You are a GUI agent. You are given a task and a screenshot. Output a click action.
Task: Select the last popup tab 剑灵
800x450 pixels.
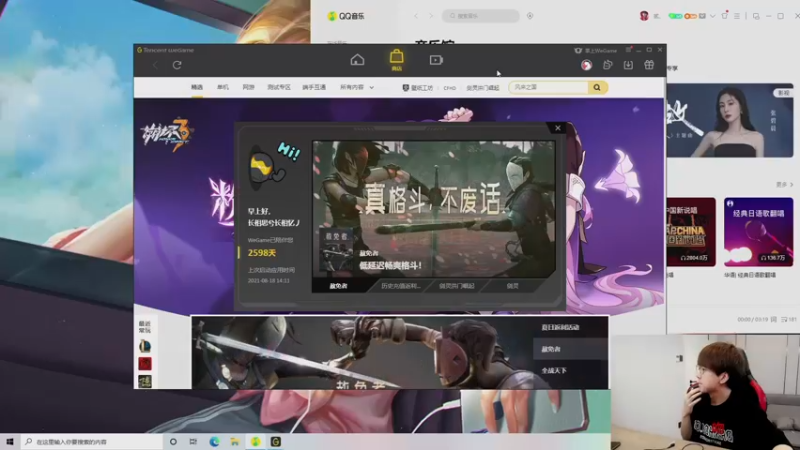coord(513,286)
